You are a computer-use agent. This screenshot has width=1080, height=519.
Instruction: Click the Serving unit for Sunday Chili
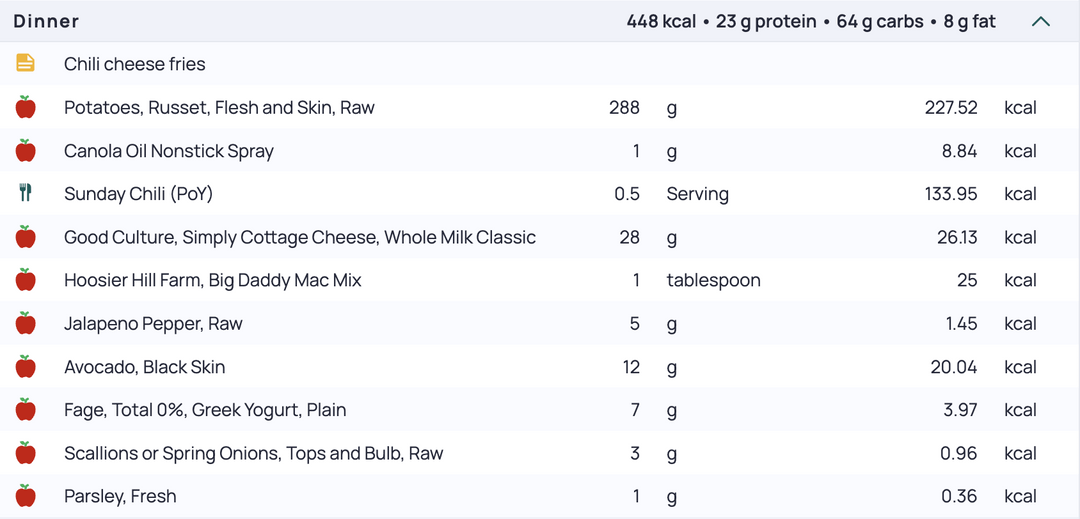[698, 194]
